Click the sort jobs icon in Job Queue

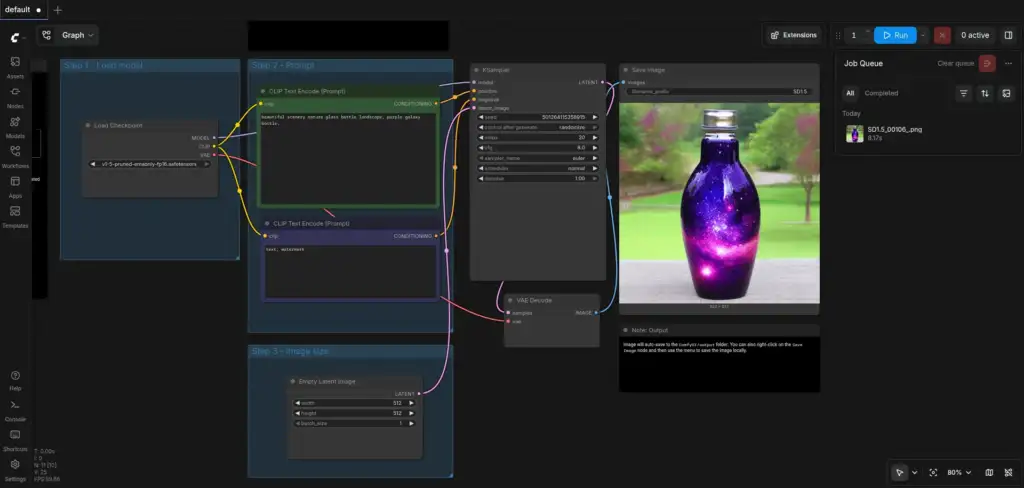(985, 93)
